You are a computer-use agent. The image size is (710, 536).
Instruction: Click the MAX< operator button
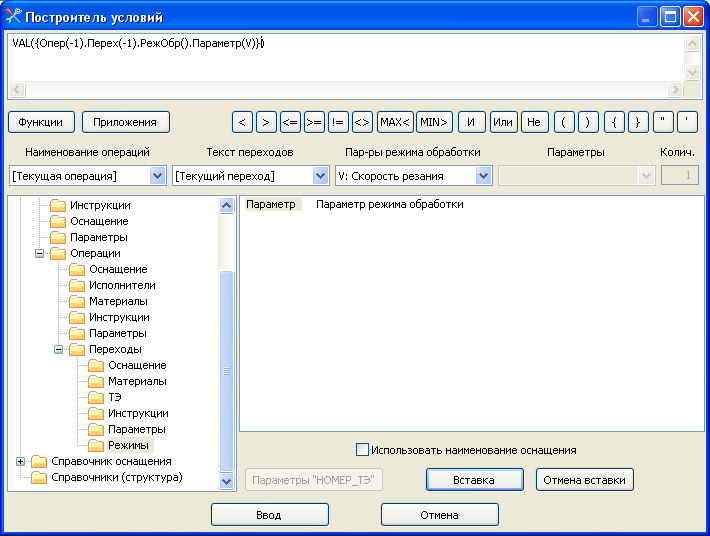(x=395, y=122)
